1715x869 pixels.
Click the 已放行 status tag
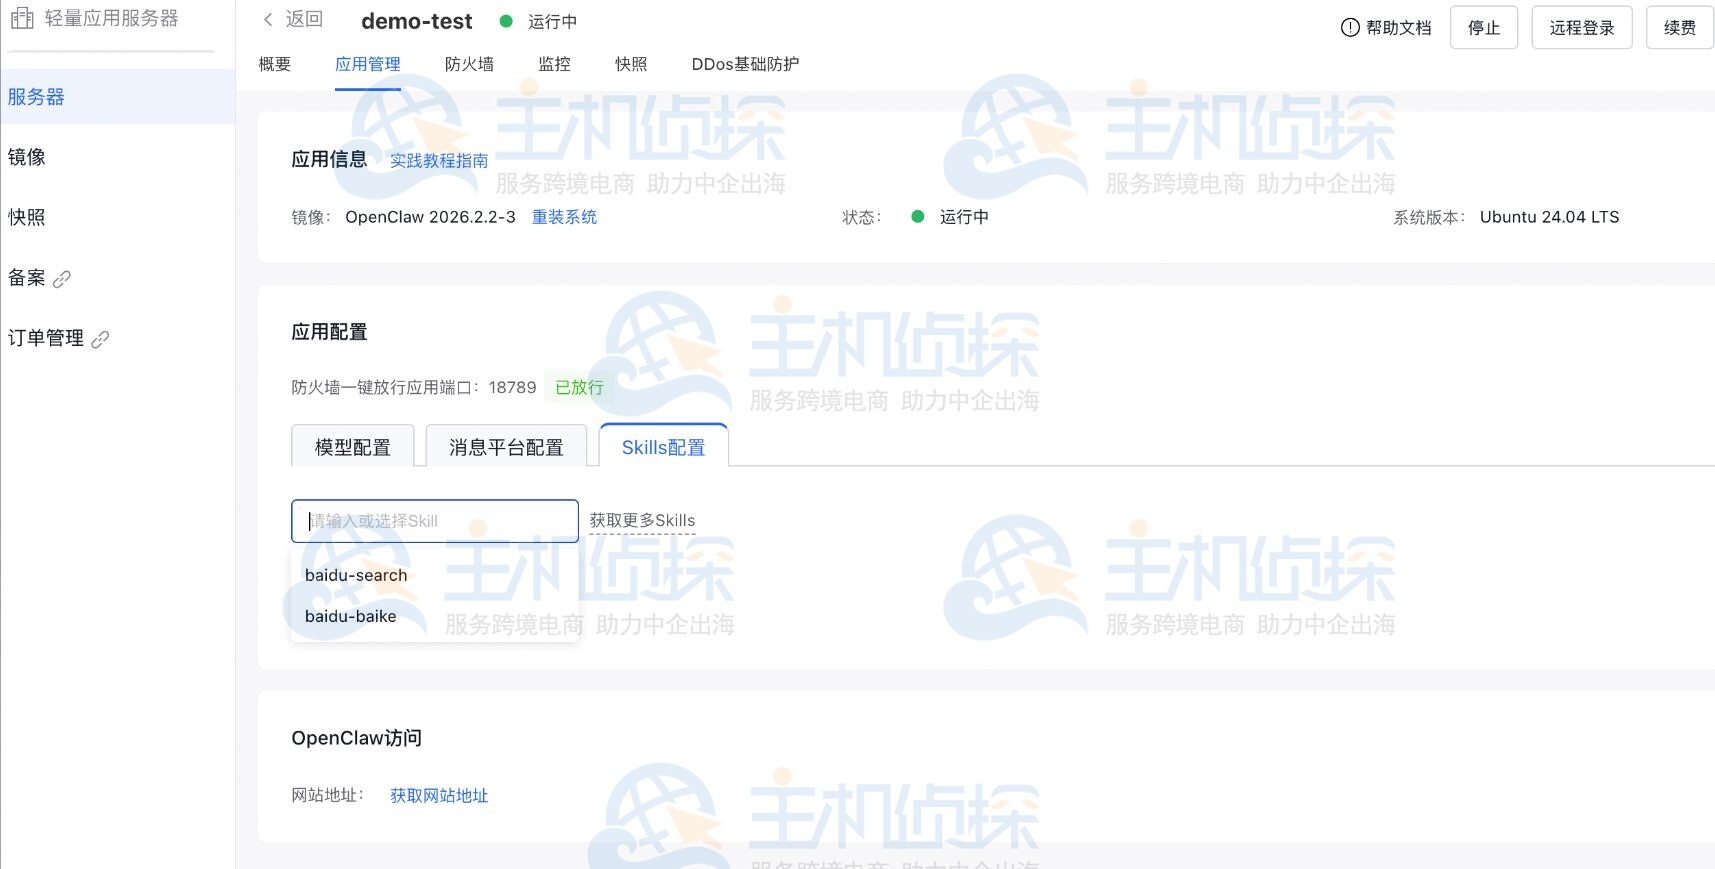click(x=579, y=387)
